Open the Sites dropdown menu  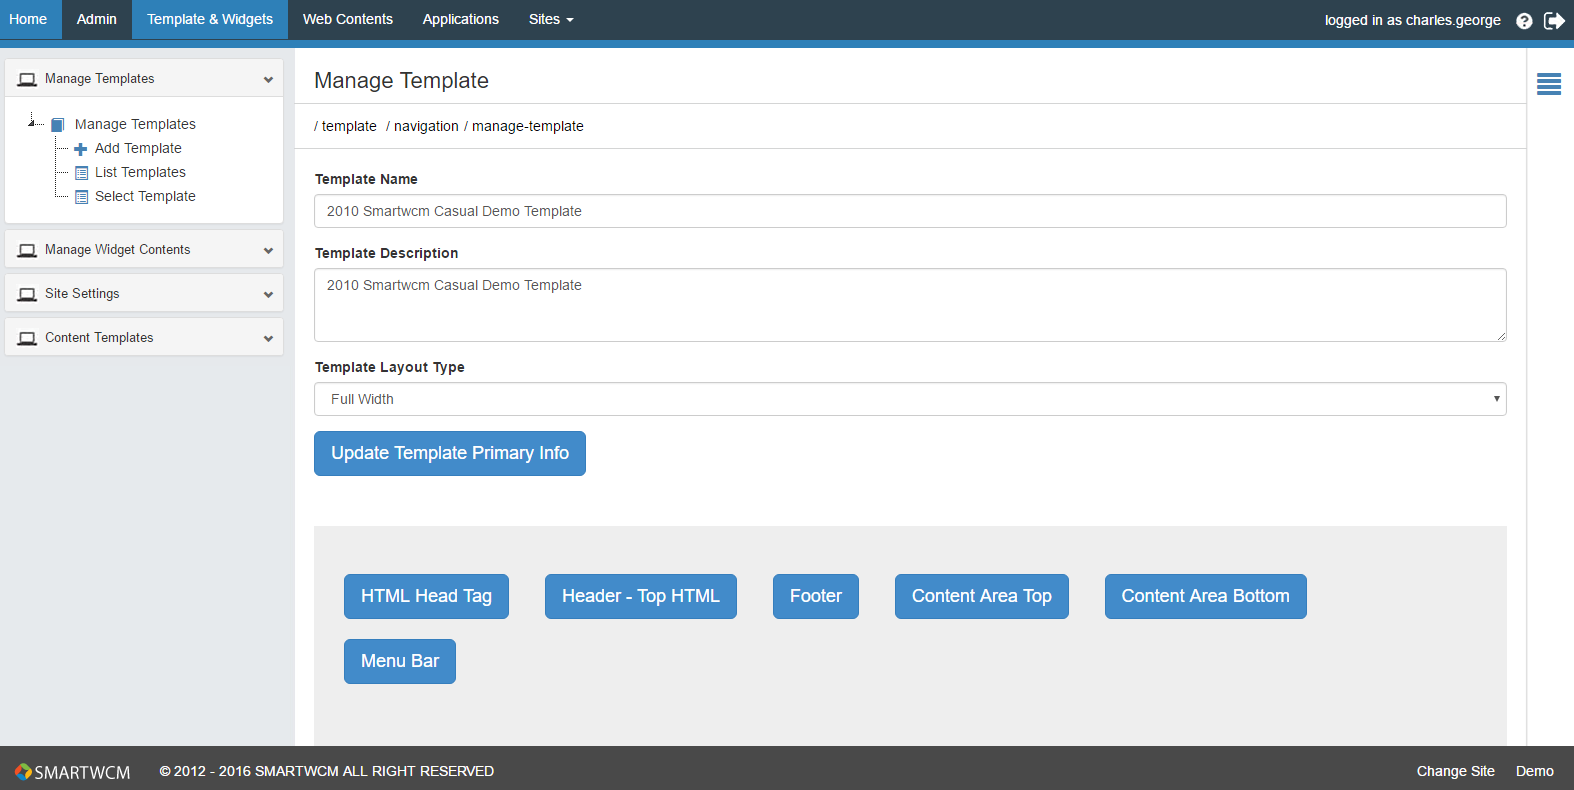(x=551, y=20)
